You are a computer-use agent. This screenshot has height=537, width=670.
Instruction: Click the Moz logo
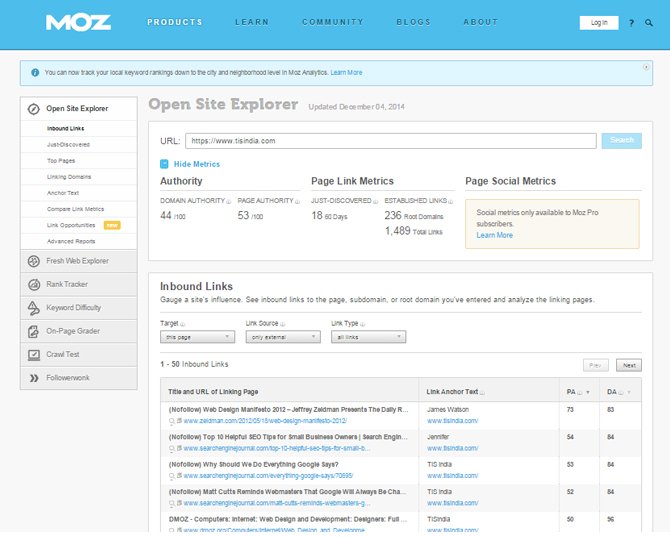[78, 23]
